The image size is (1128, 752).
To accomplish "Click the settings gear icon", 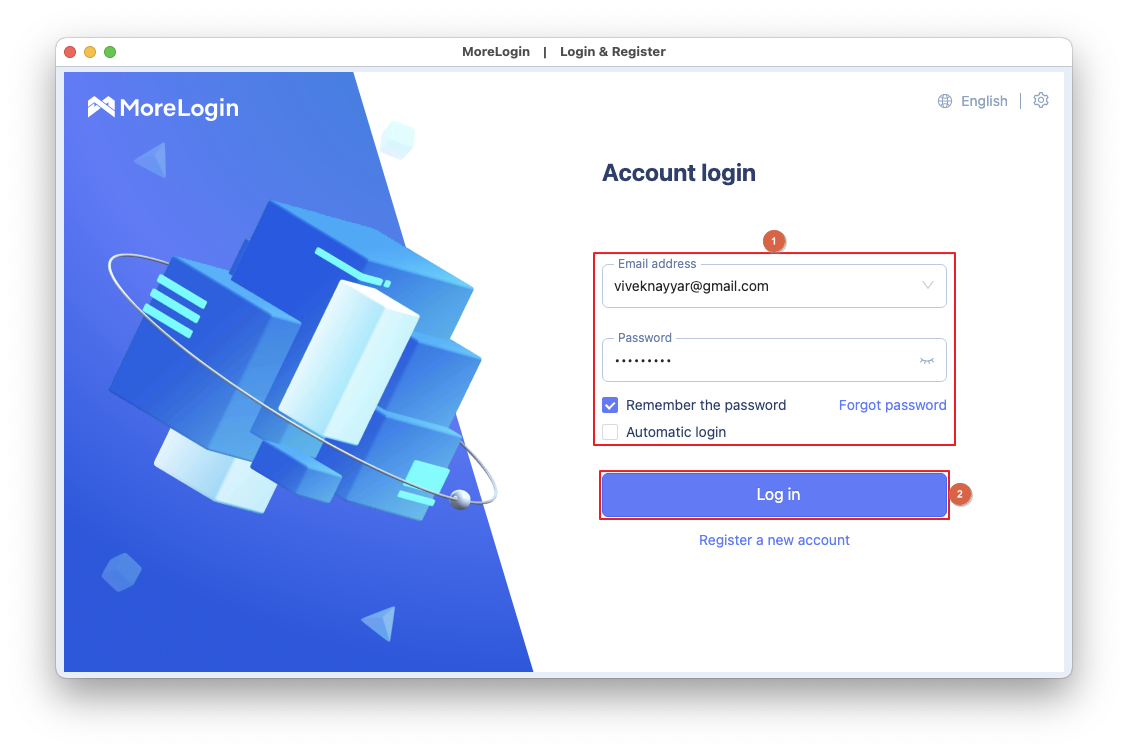I will point(1040,101).
